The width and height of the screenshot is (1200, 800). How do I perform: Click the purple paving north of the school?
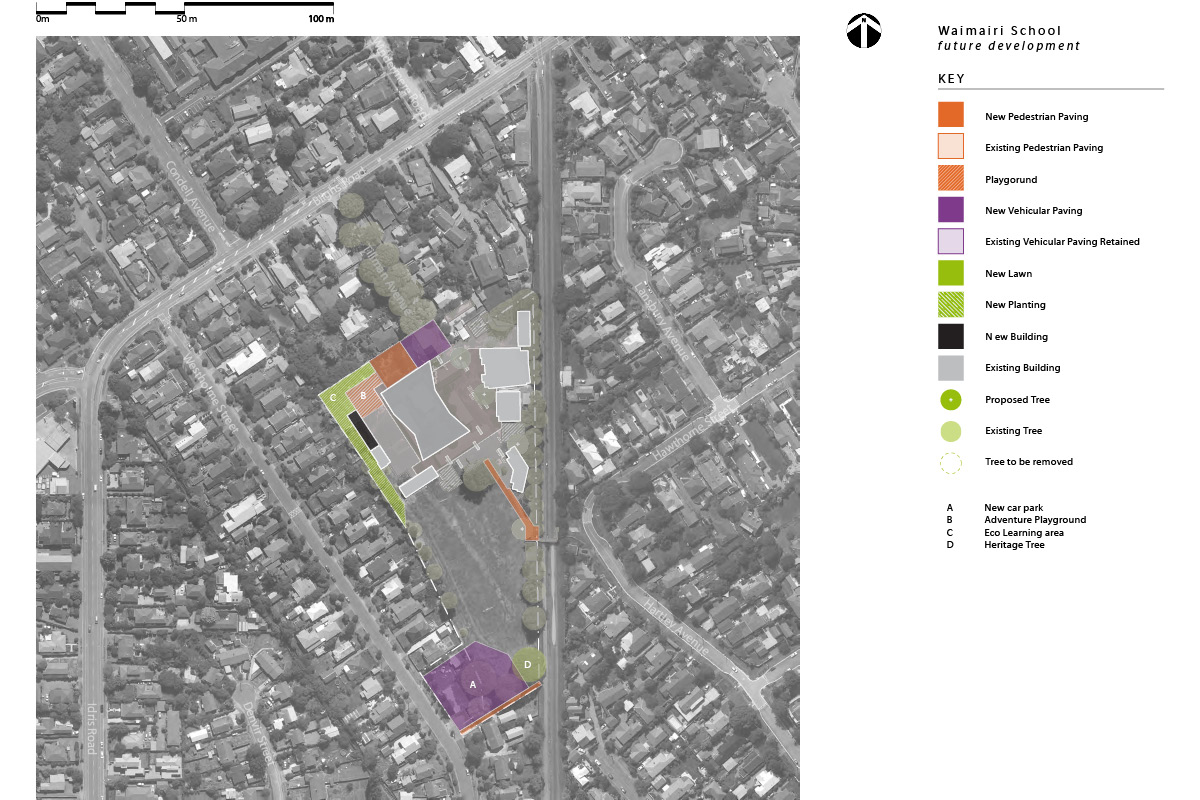[x=425, y=342]
